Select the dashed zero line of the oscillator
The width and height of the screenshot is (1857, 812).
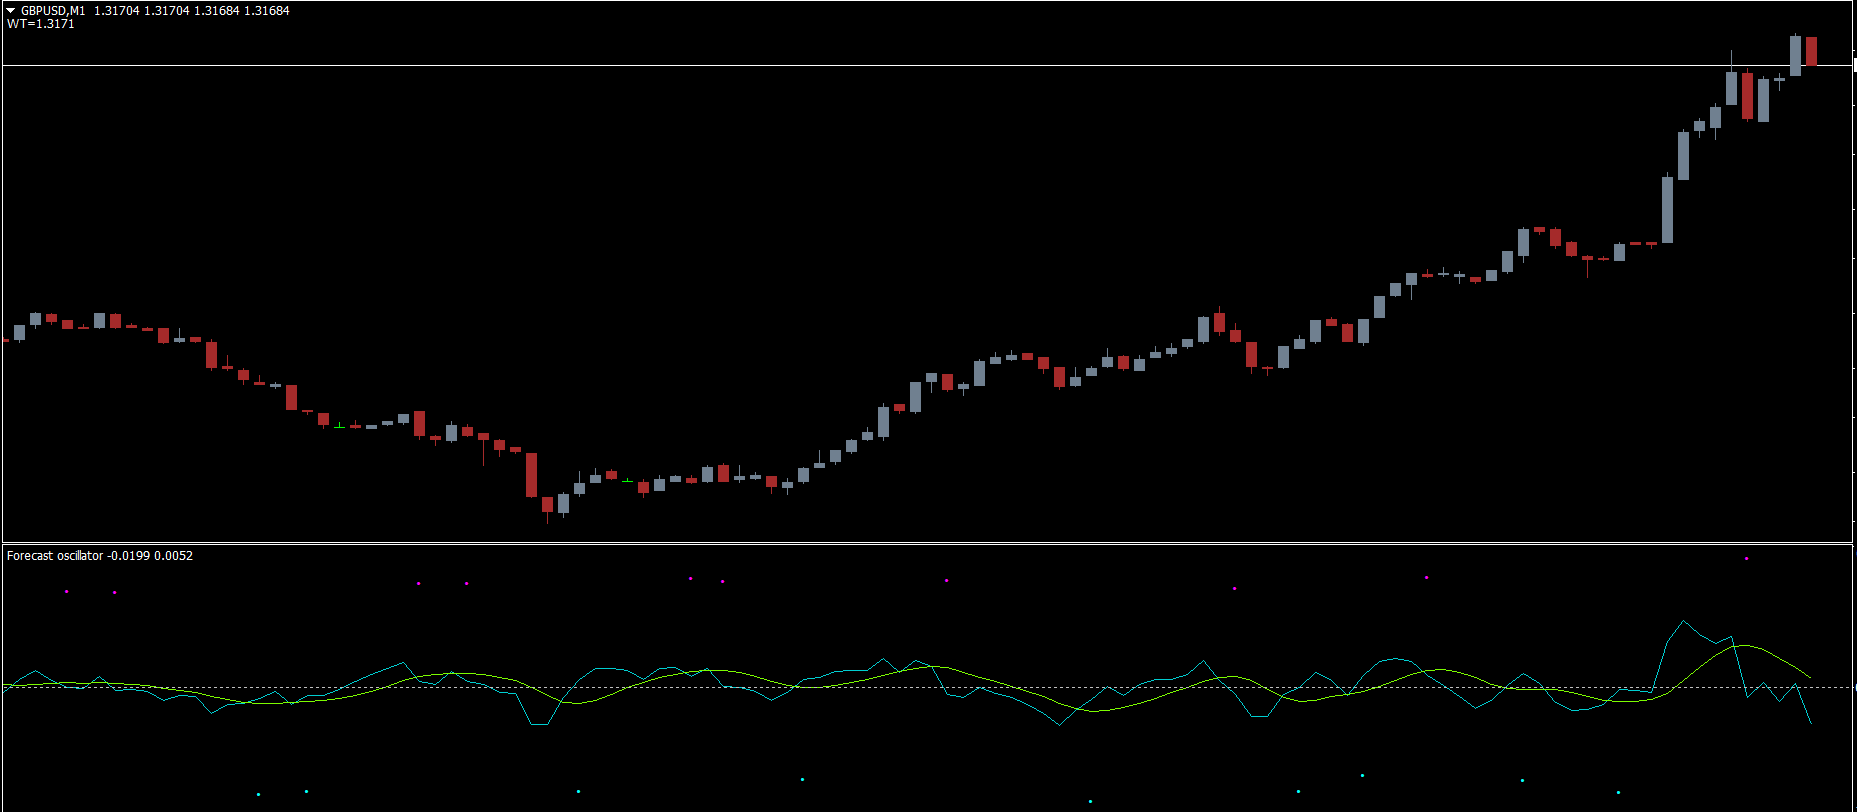pyautogui.click(x=900, y=687)
